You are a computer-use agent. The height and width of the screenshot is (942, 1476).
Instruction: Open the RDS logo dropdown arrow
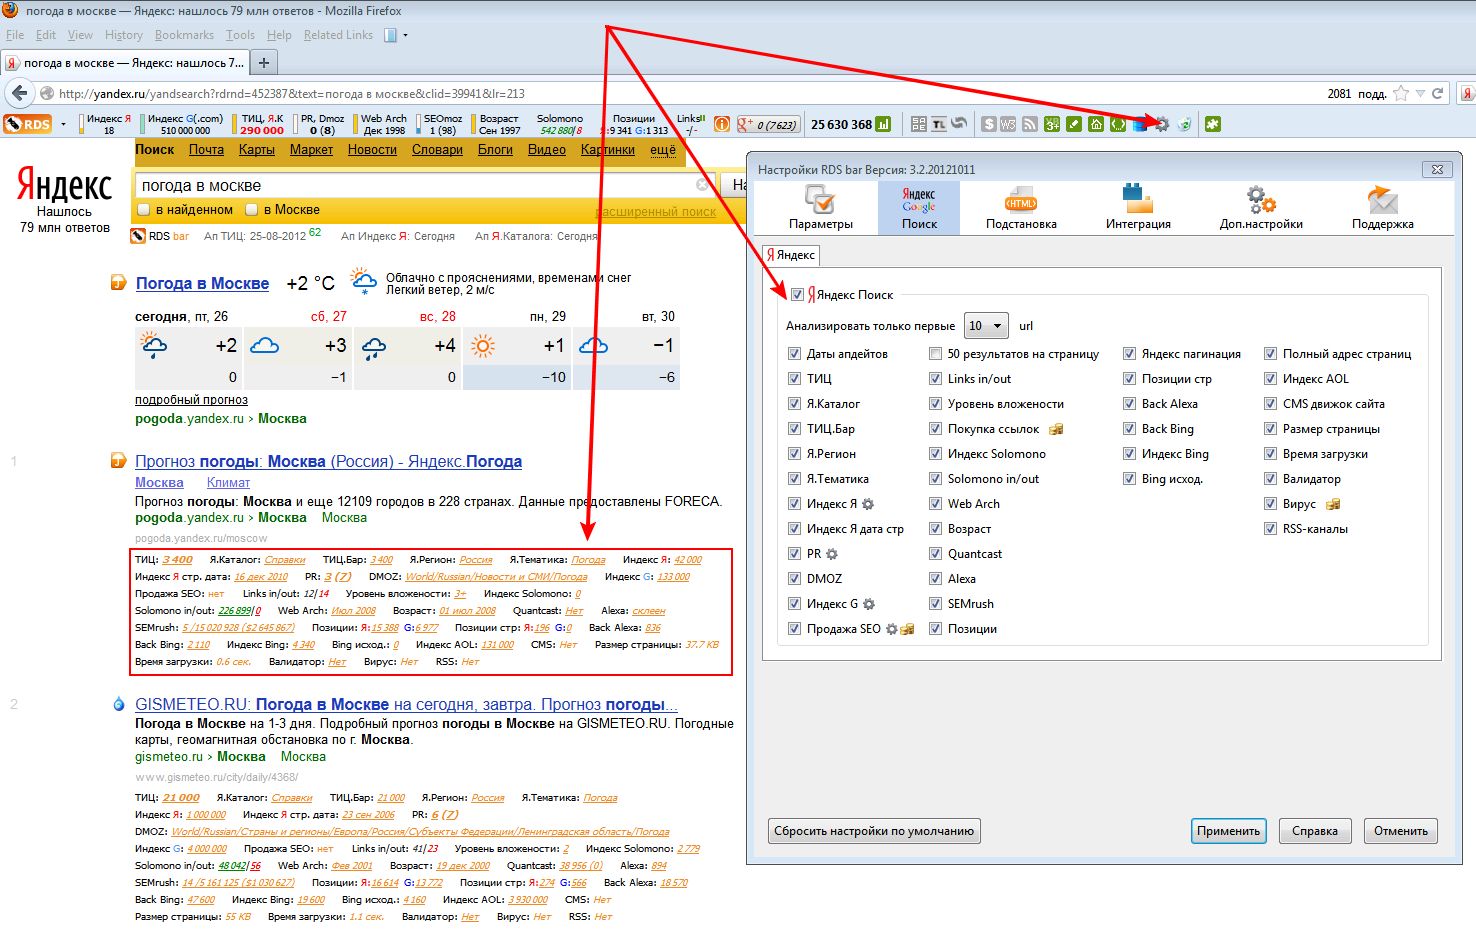point(64,125)
